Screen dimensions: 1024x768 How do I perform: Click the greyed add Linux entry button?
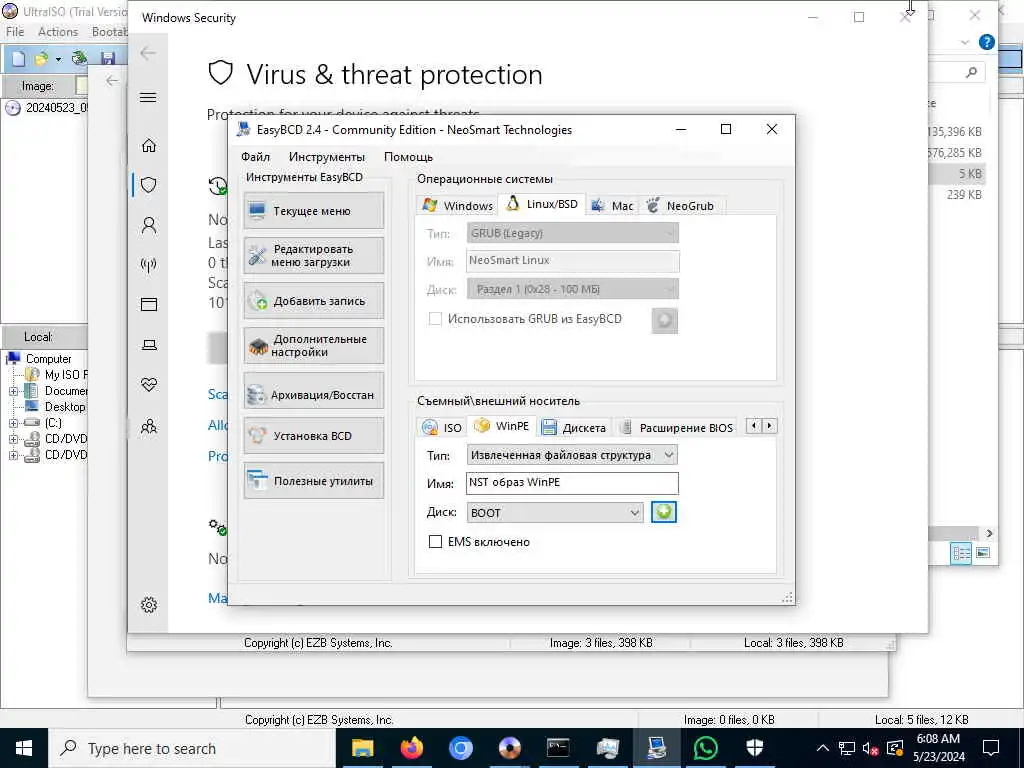(x=665, y=321)
